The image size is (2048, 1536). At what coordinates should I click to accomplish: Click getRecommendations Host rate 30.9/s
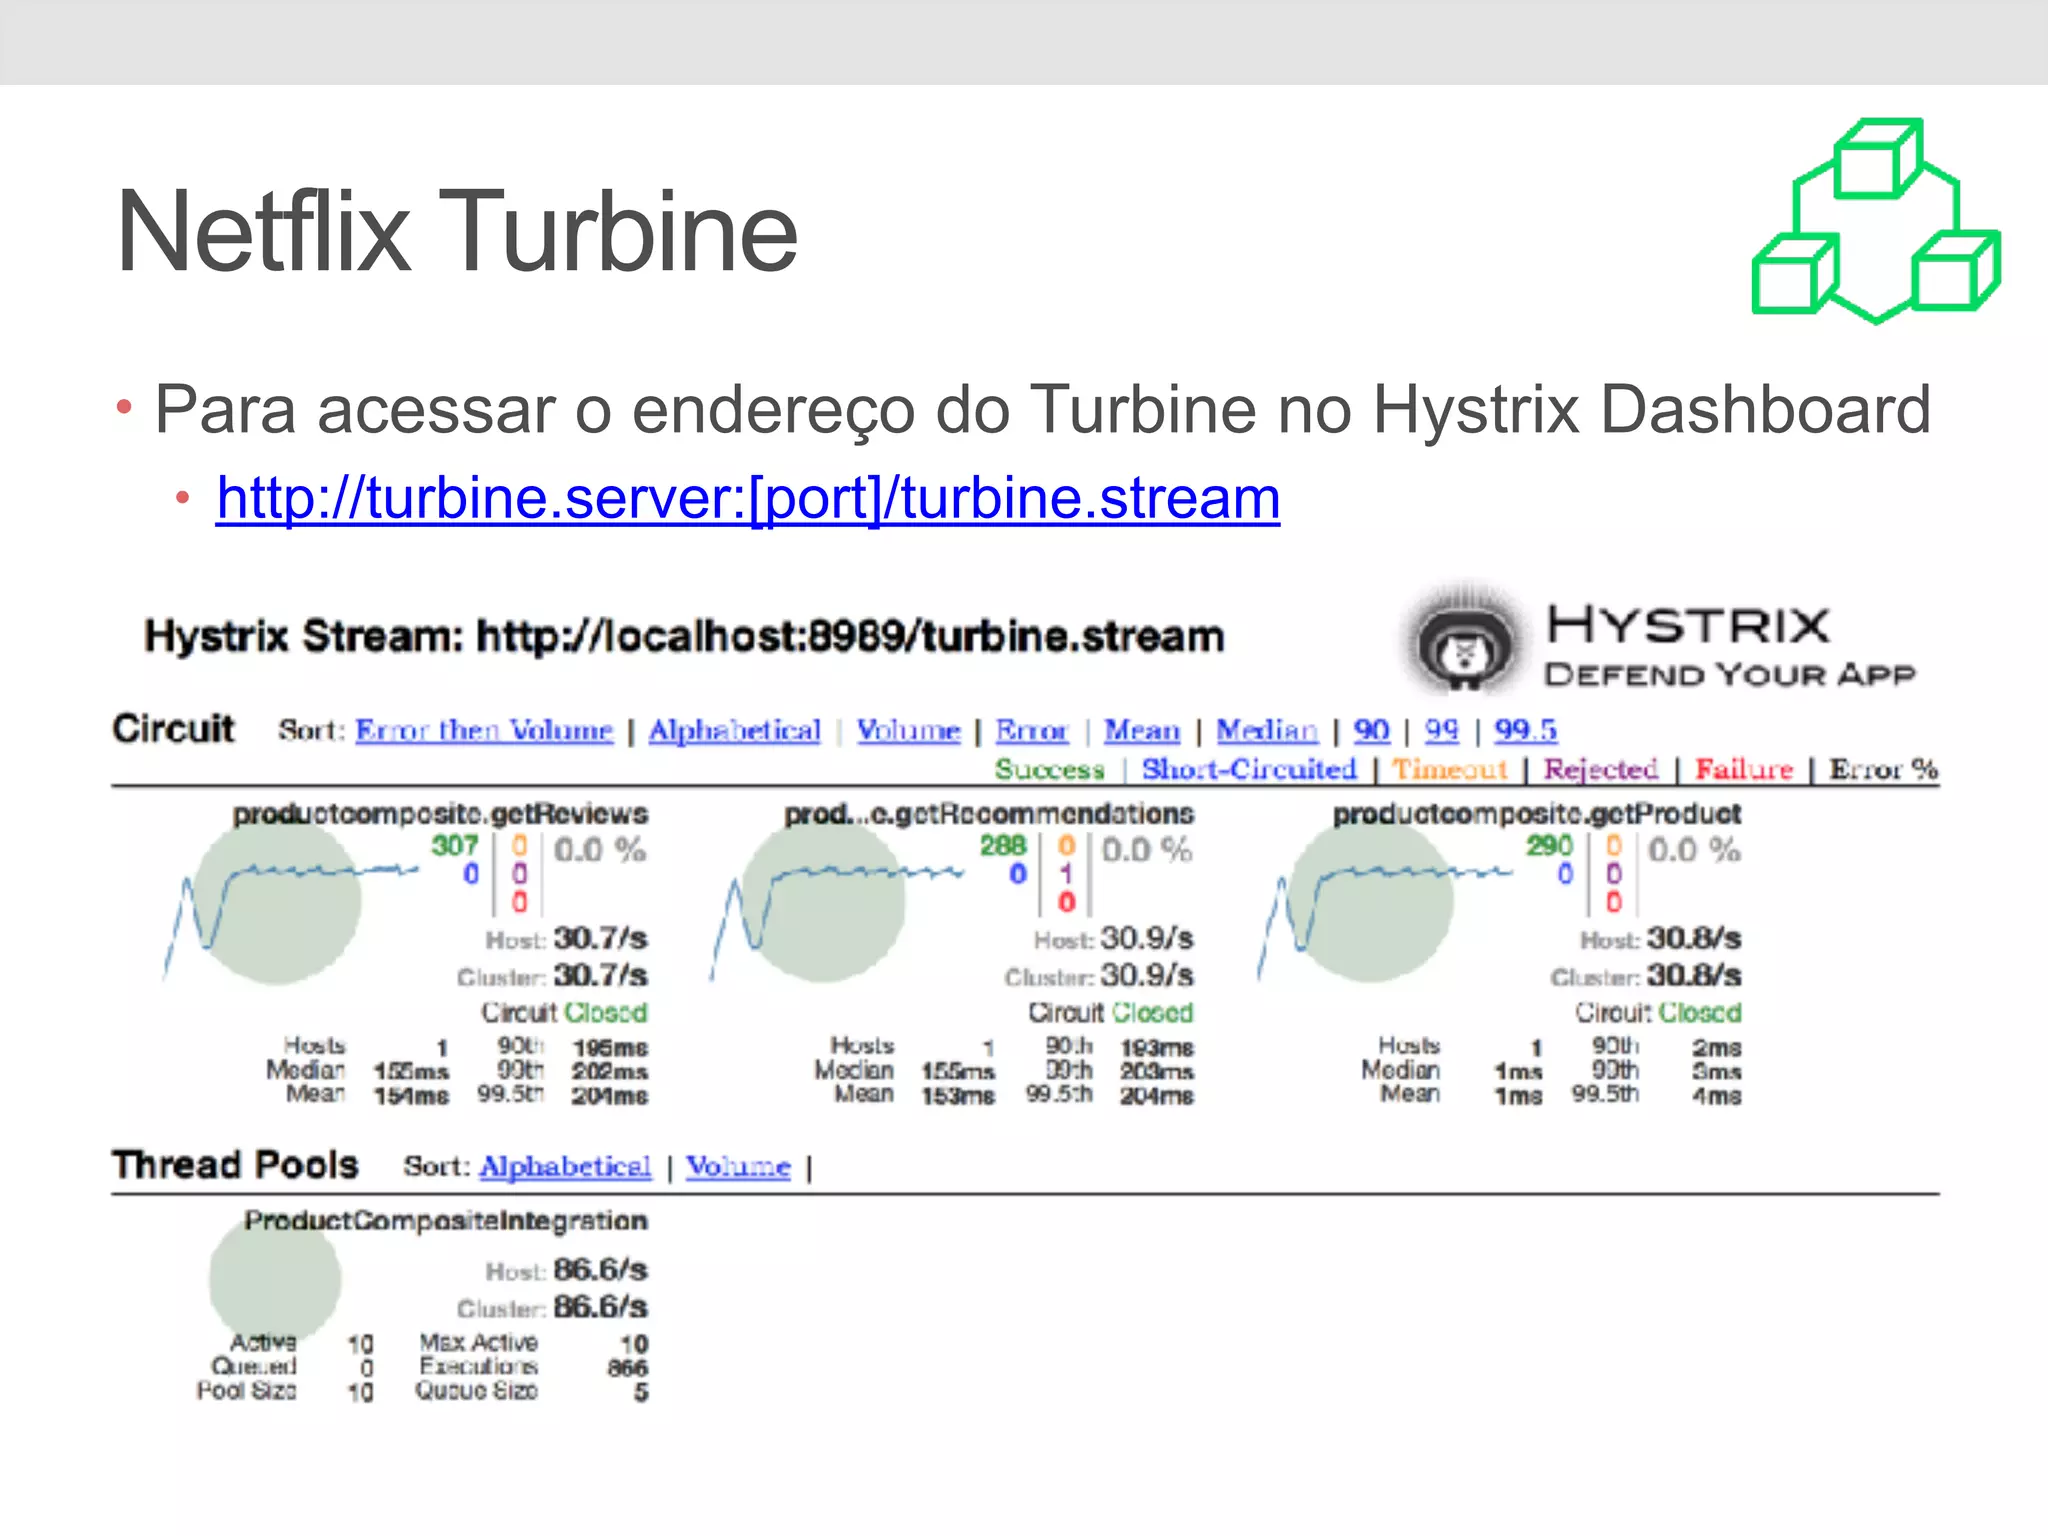tap(1148, 938)
